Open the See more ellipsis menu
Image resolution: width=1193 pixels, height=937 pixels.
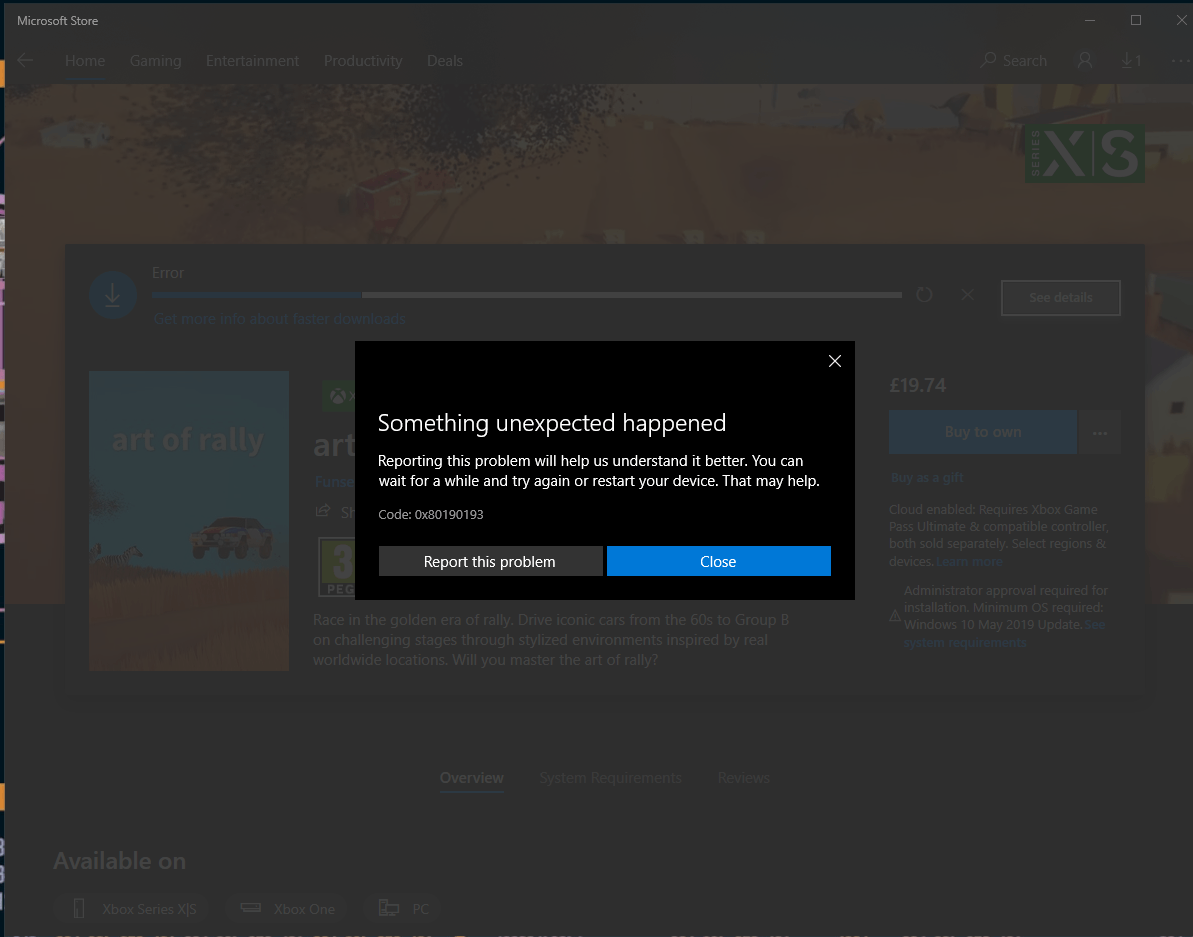[x=1180, y=61]
